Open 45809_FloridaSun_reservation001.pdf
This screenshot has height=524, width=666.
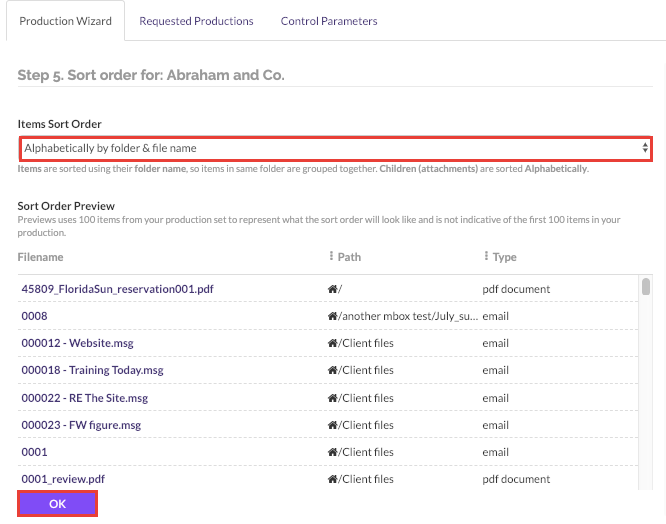point(117,289)
